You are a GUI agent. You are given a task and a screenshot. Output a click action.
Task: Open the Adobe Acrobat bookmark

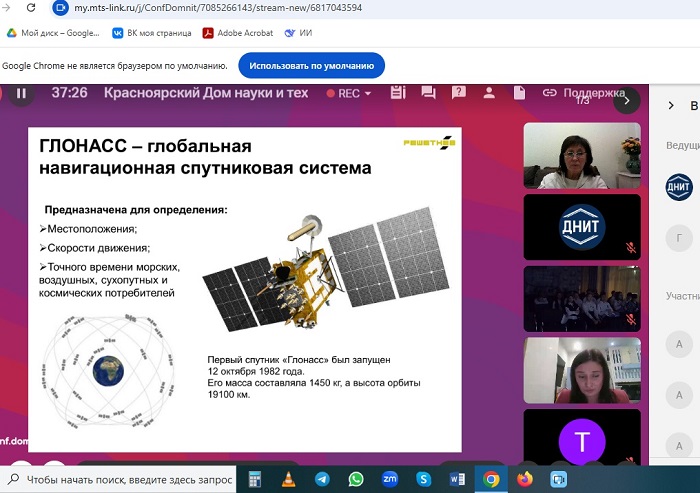236,32
